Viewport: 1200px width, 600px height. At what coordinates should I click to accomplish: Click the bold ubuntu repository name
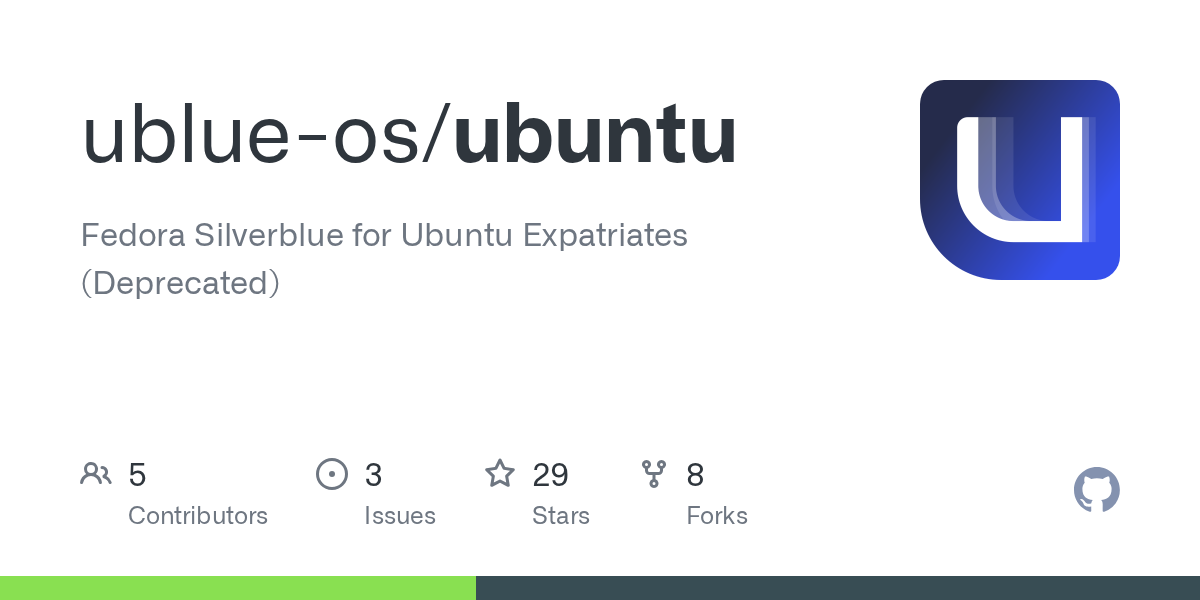click(x=595, y=136)
